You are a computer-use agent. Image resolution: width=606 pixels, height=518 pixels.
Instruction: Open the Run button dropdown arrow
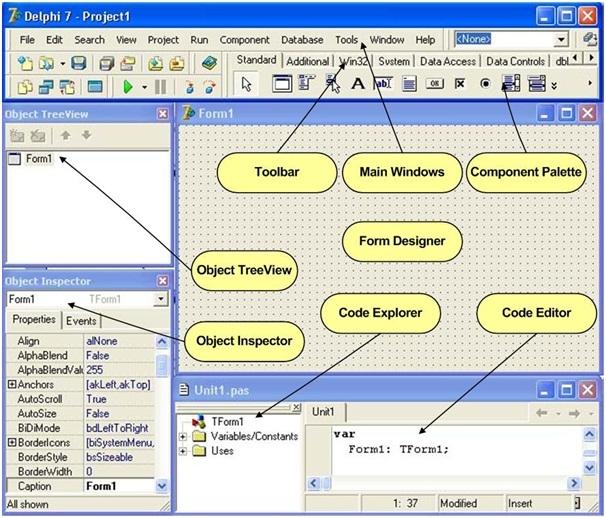point(145,87)
